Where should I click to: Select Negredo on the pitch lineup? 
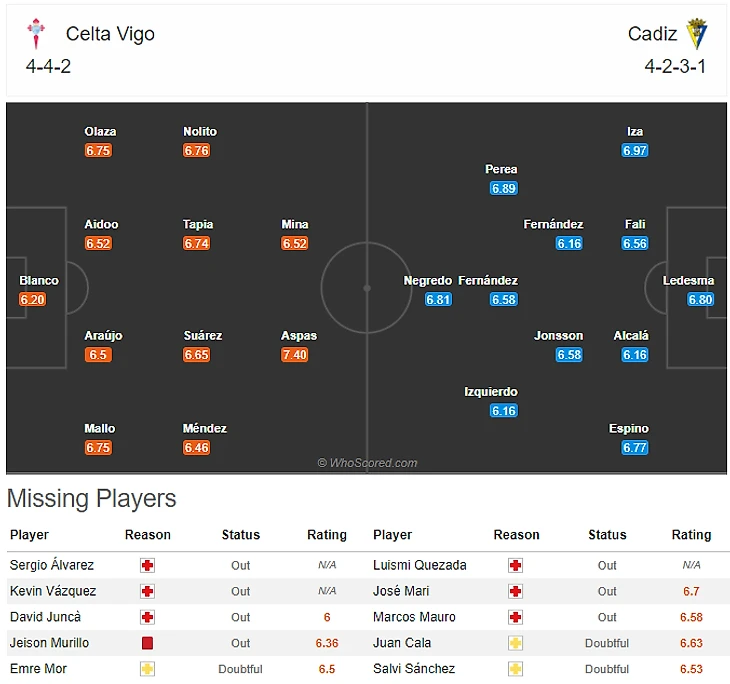[x=428, y=281]
